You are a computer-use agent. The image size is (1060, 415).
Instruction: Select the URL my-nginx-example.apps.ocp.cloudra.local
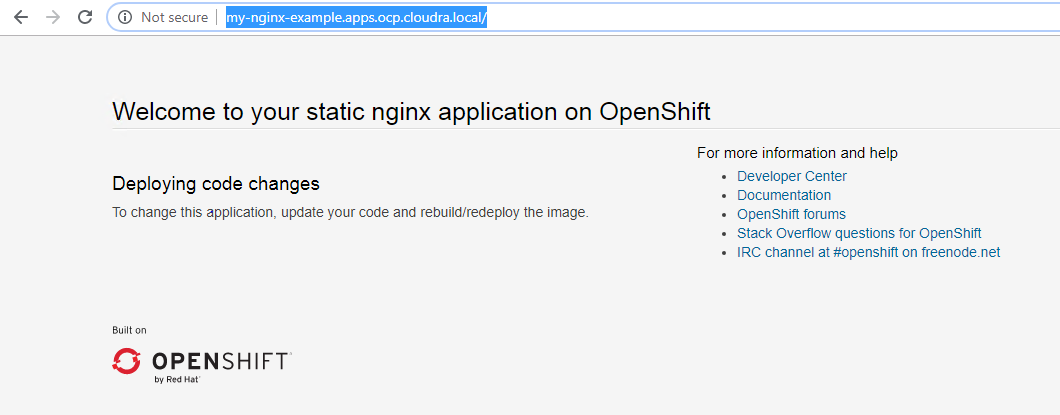(356, 18)
